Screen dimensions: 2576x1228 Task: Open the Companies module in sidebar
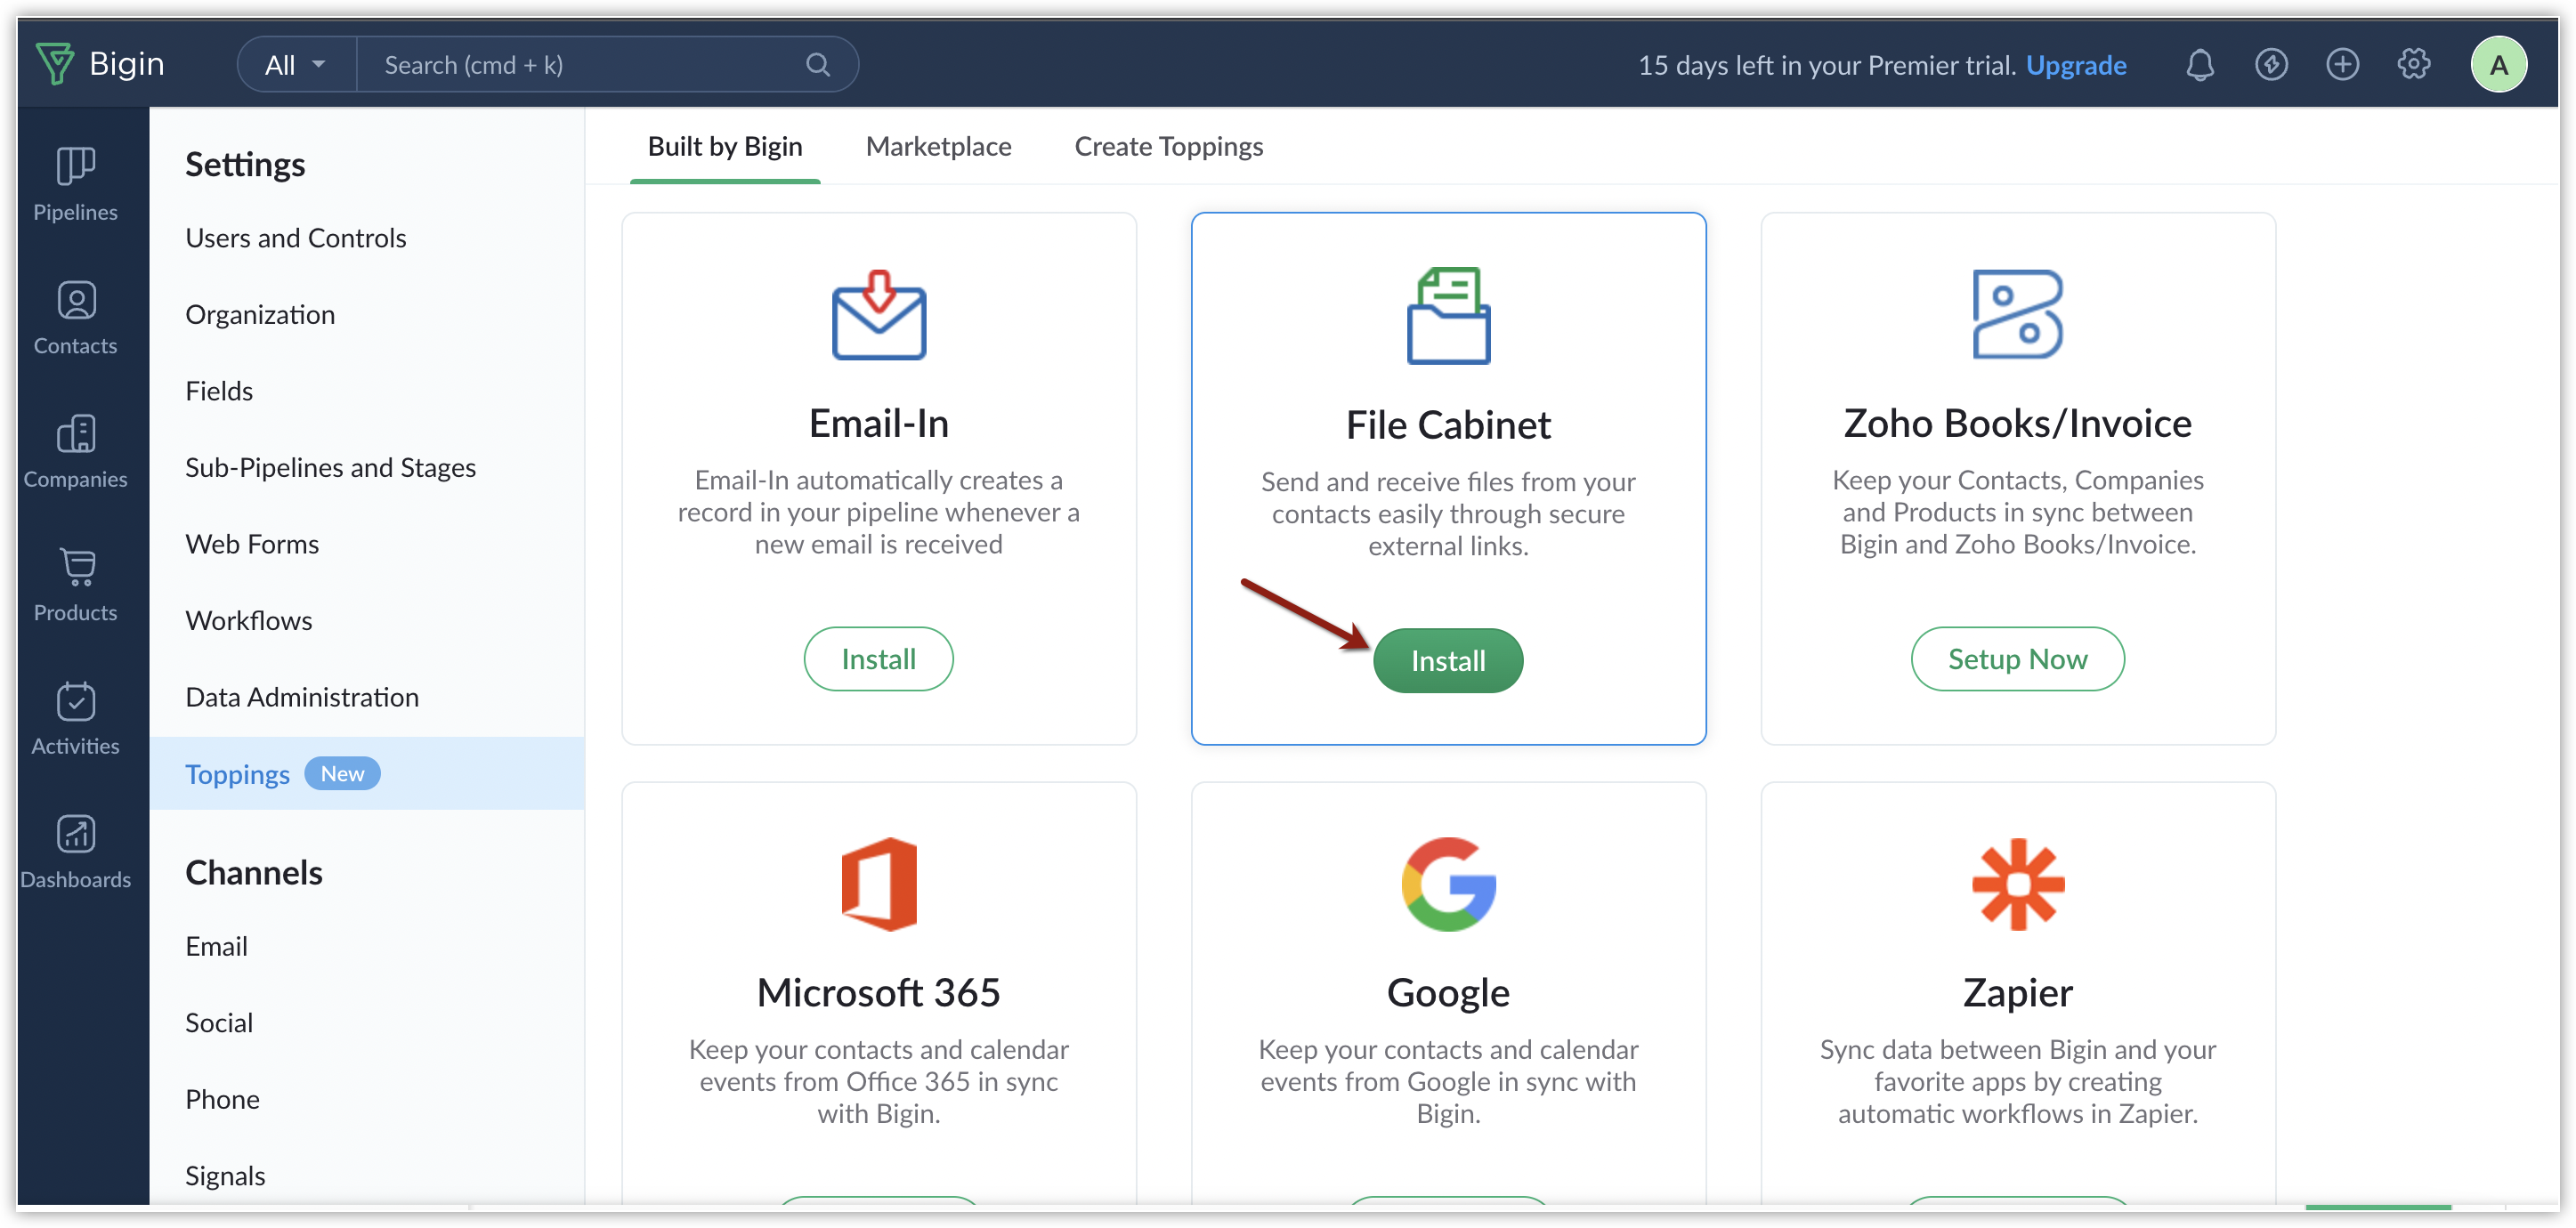click(75, 452)
